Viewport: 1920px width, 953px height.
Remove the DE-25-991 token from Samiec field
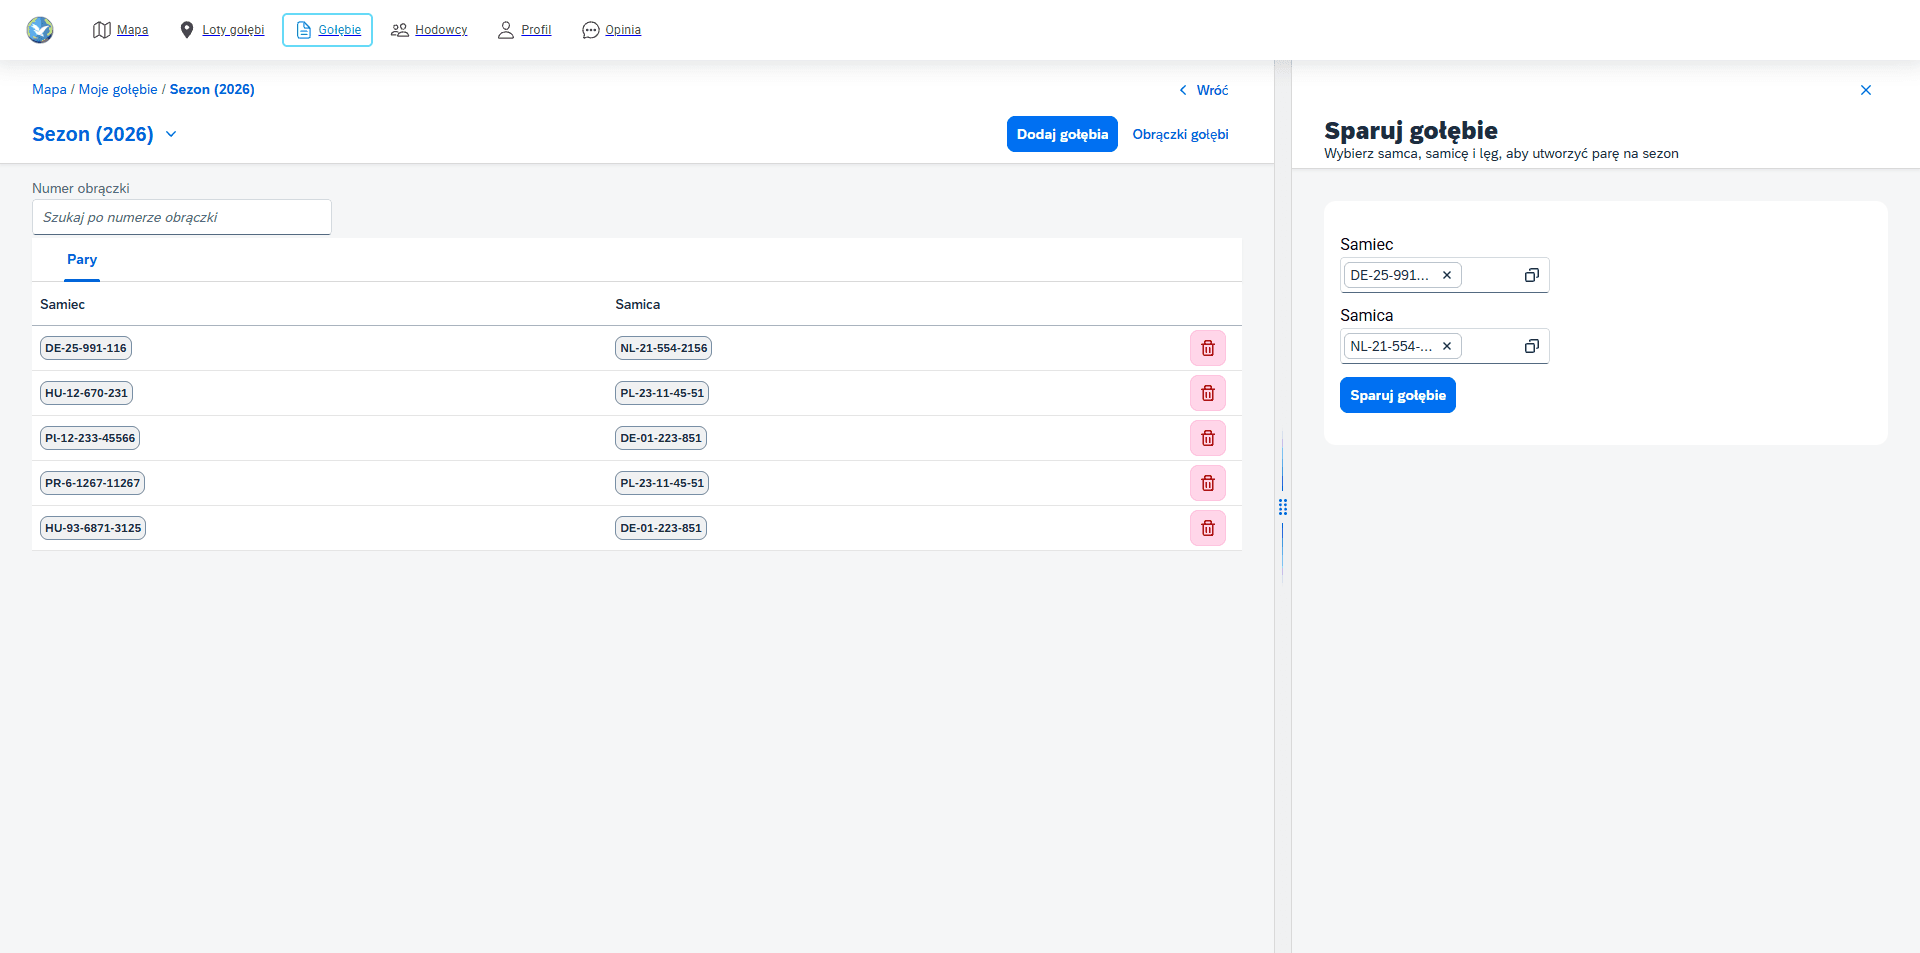click(x=1446, y=275)
